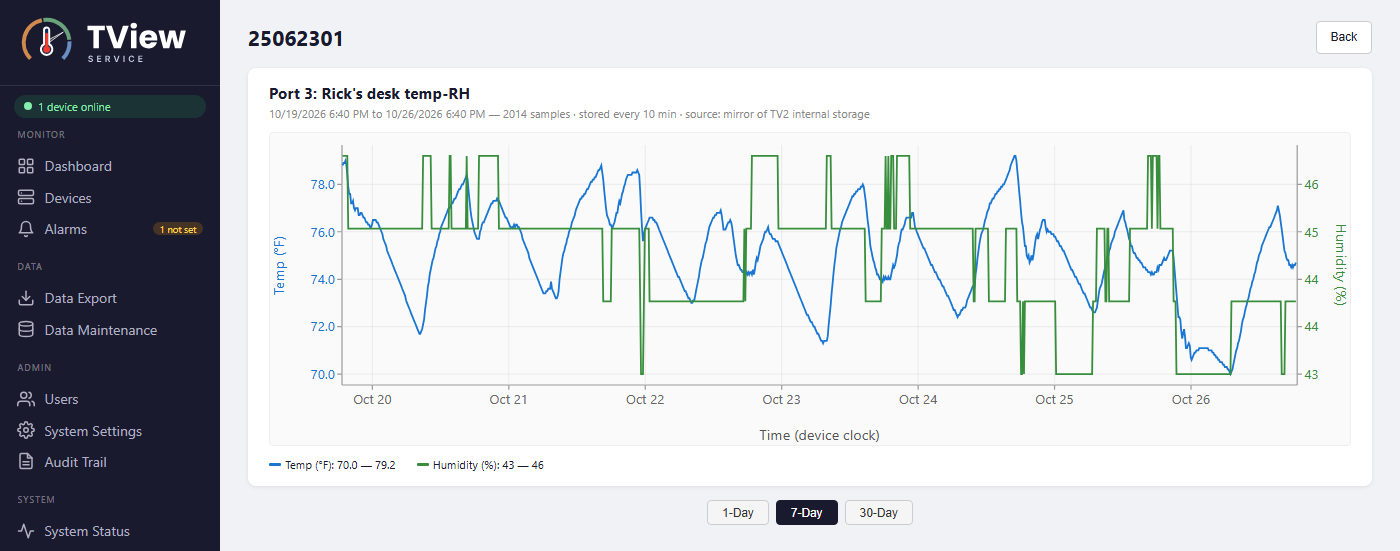Click the '43' humidity axis tick
Image resolution: width=1400 pixels, height=551 pixels.
point(1312,375)
